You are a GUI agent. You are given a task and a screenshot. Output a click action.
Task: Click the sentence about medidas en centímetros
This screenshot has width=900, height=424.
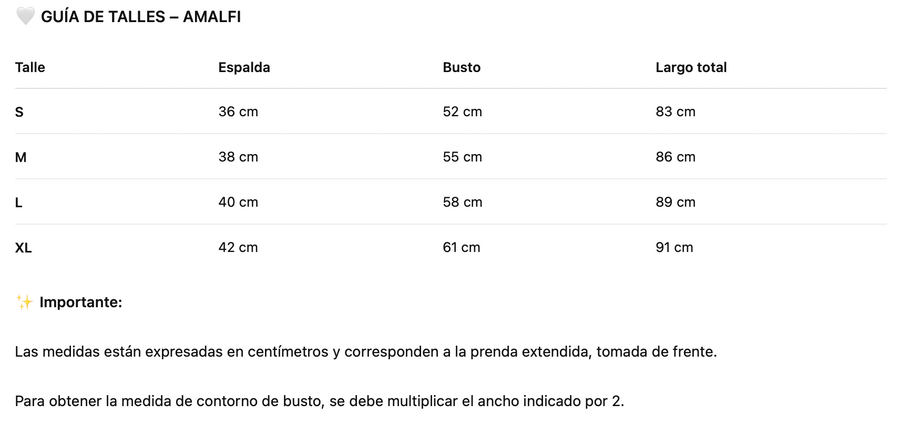tap(366, 352)
